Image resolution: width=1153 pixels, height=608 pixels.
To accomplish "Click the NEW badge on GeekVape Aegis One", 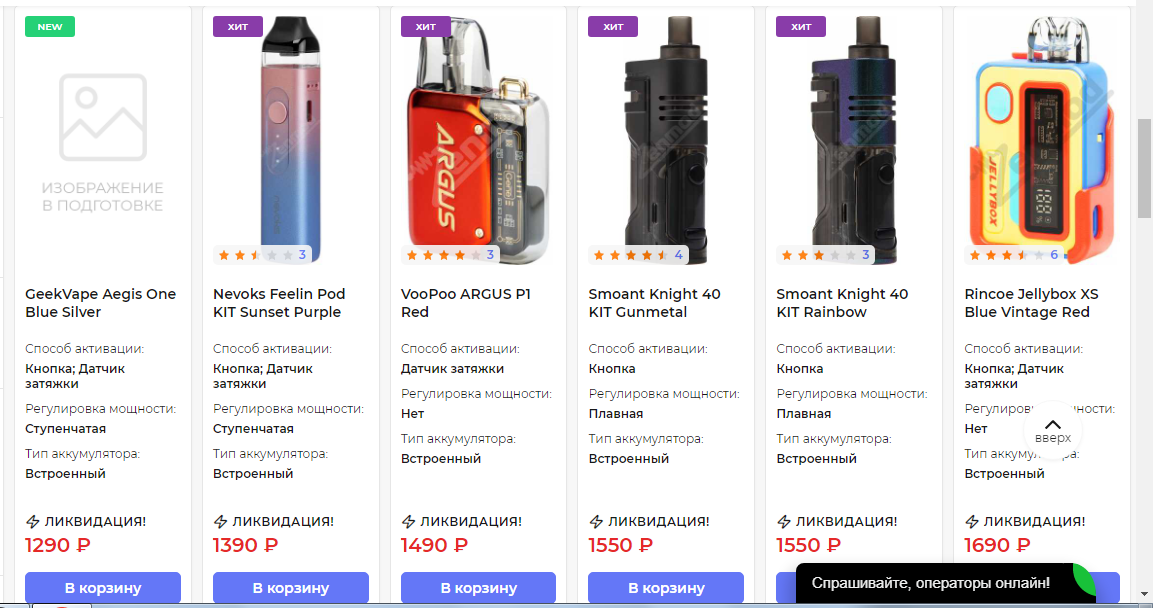I will (x=50, y=27).
